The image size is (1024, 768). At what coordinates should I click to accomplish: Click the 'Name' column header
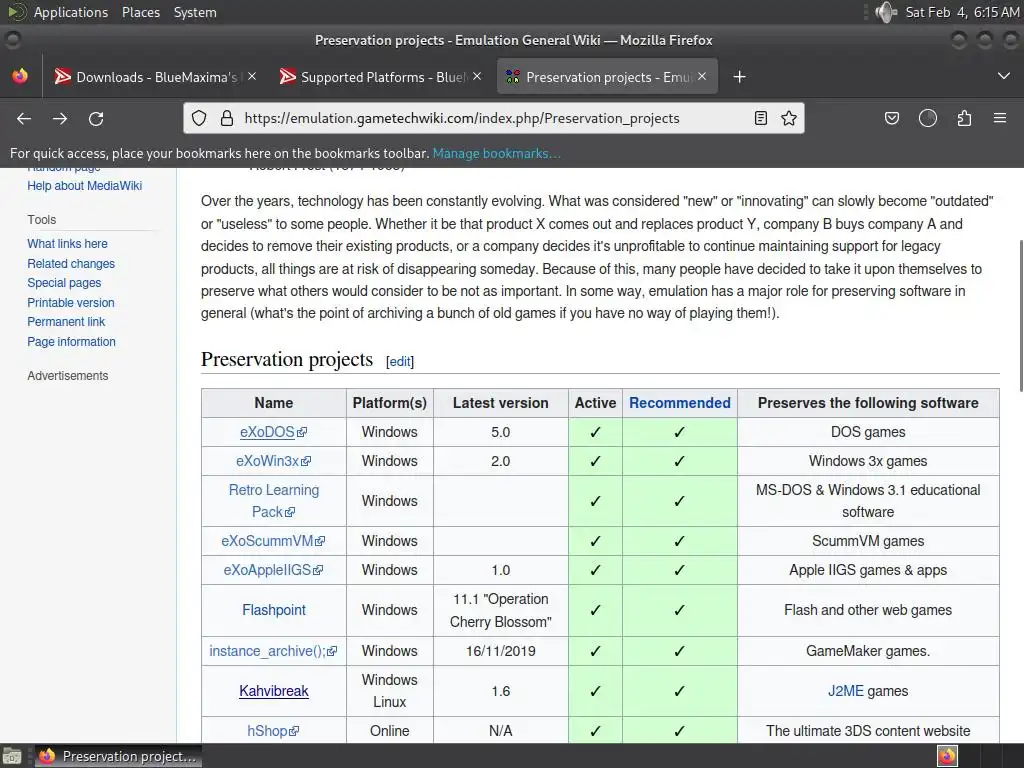pos(274,403)
